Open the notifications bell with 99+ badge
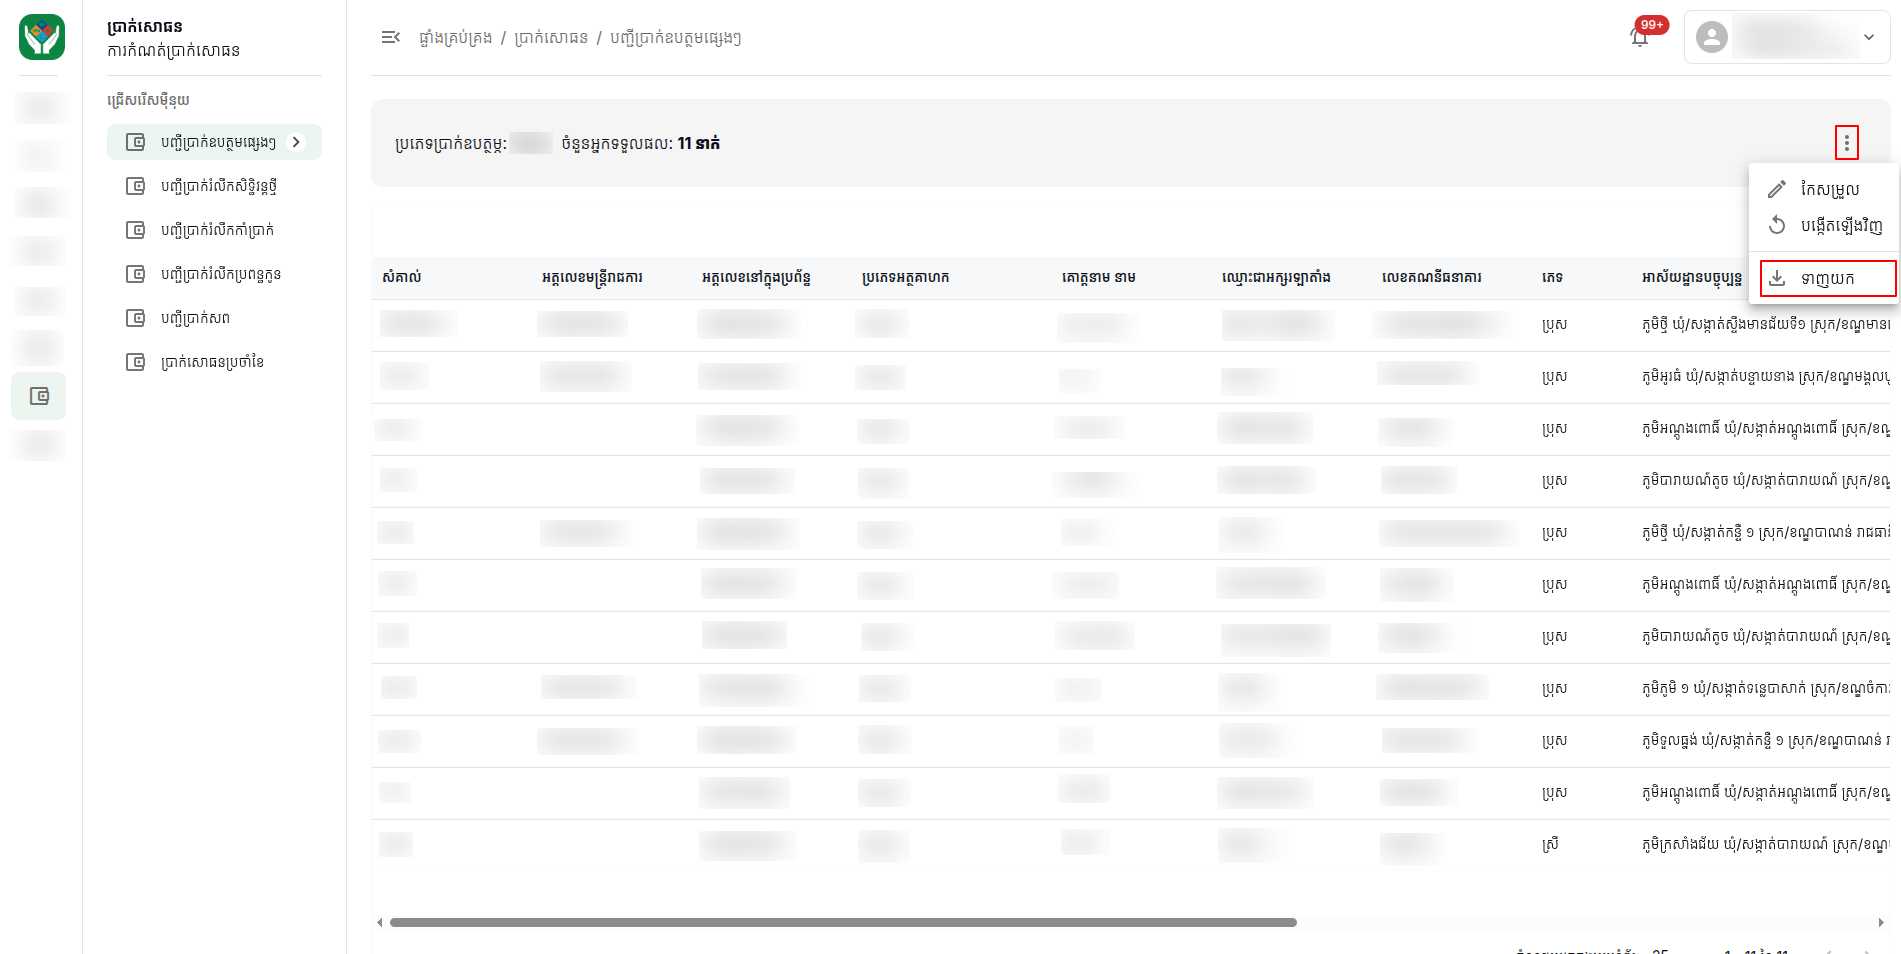The width and height of the screenshot is (1901, 954). tap(1640, 36)
